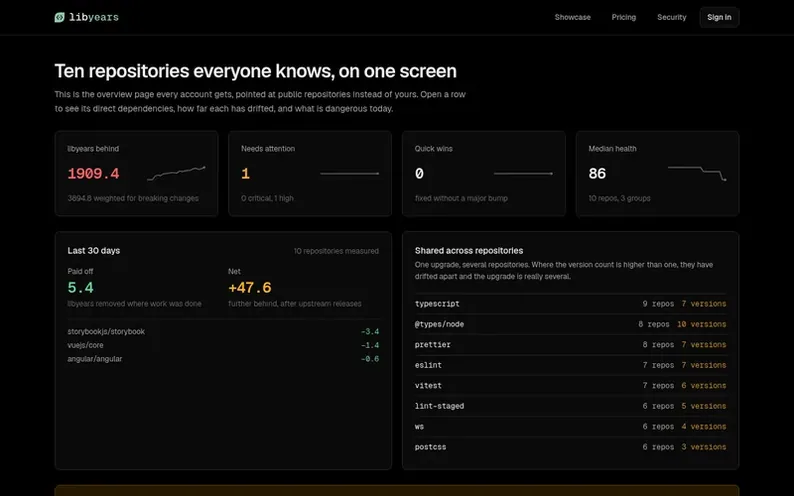Open the postcss dependency row
The width and height of the screenshot is (794, 496).
click(570, 447)
